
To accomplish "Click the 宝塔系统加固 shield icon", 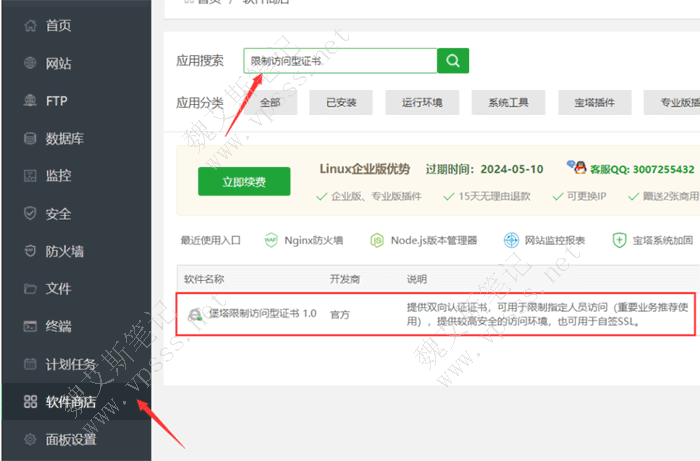I will [619, 240].
